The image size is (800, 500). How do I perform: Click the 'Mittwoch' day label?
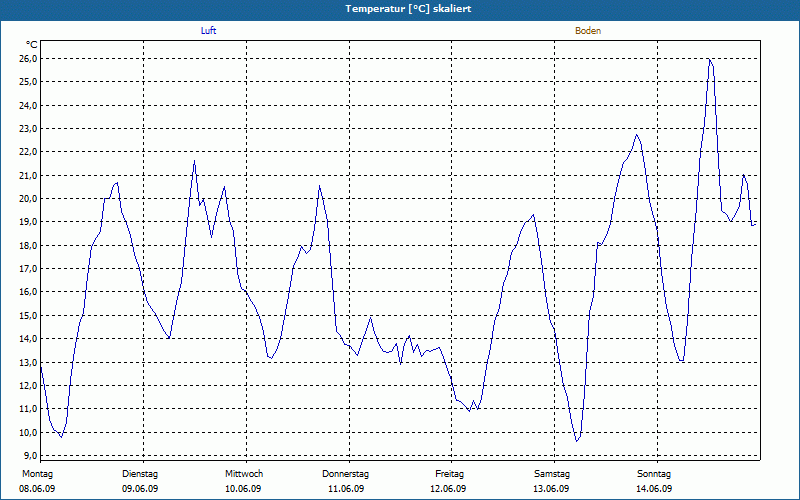click(x=244, y=474)
